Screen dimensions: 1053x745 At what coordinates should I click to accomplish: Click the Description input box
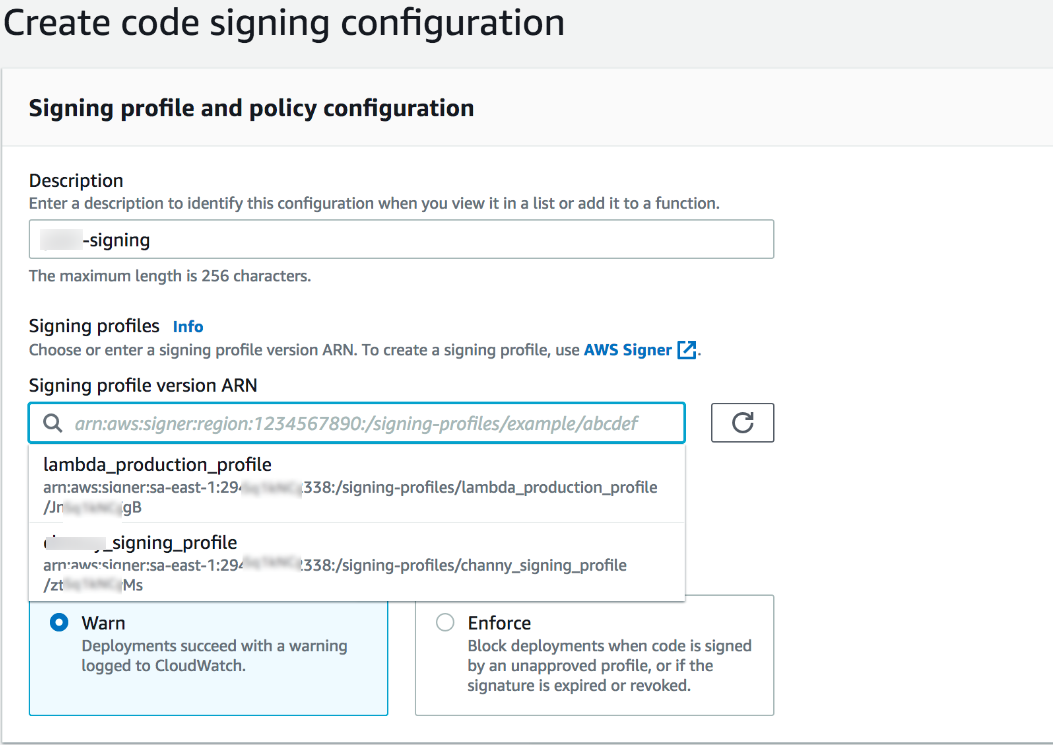(400, 239)
